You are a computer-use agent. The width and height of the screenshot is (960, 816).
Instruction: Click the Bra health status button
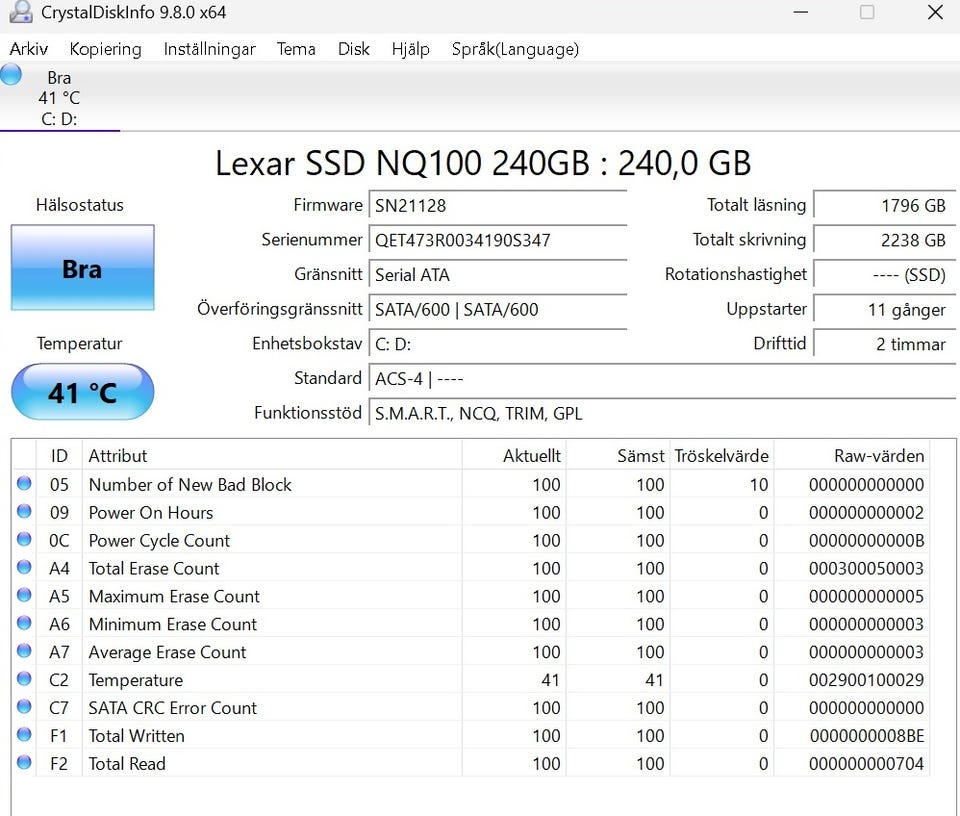coord(83,268)
